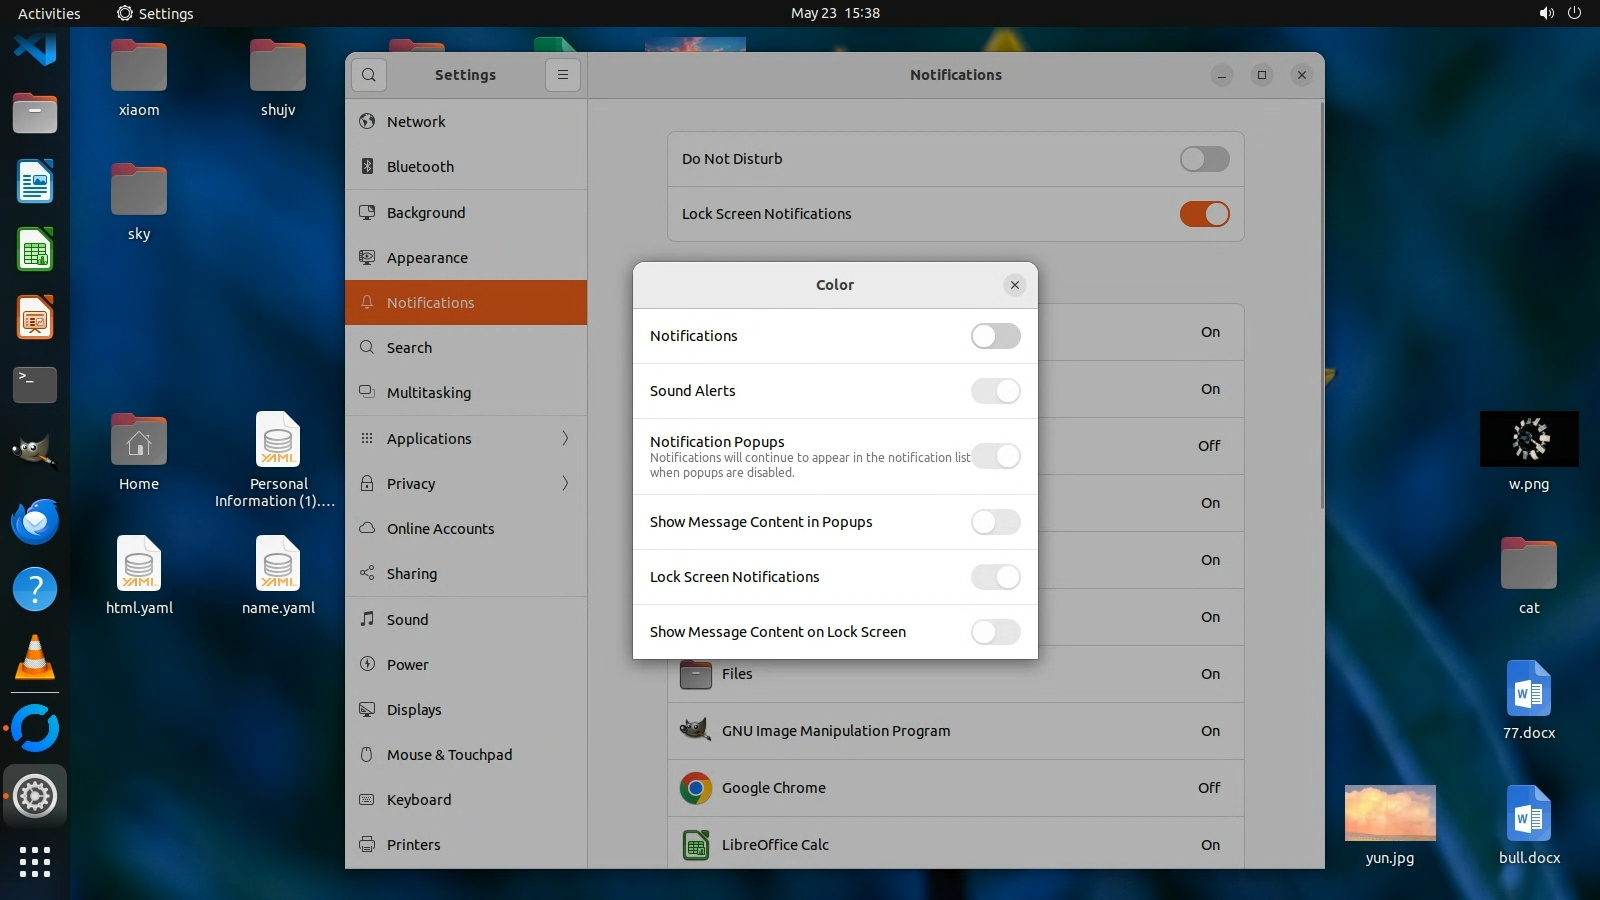Click the Notifications panel scrollbar

coord(1322,300)
